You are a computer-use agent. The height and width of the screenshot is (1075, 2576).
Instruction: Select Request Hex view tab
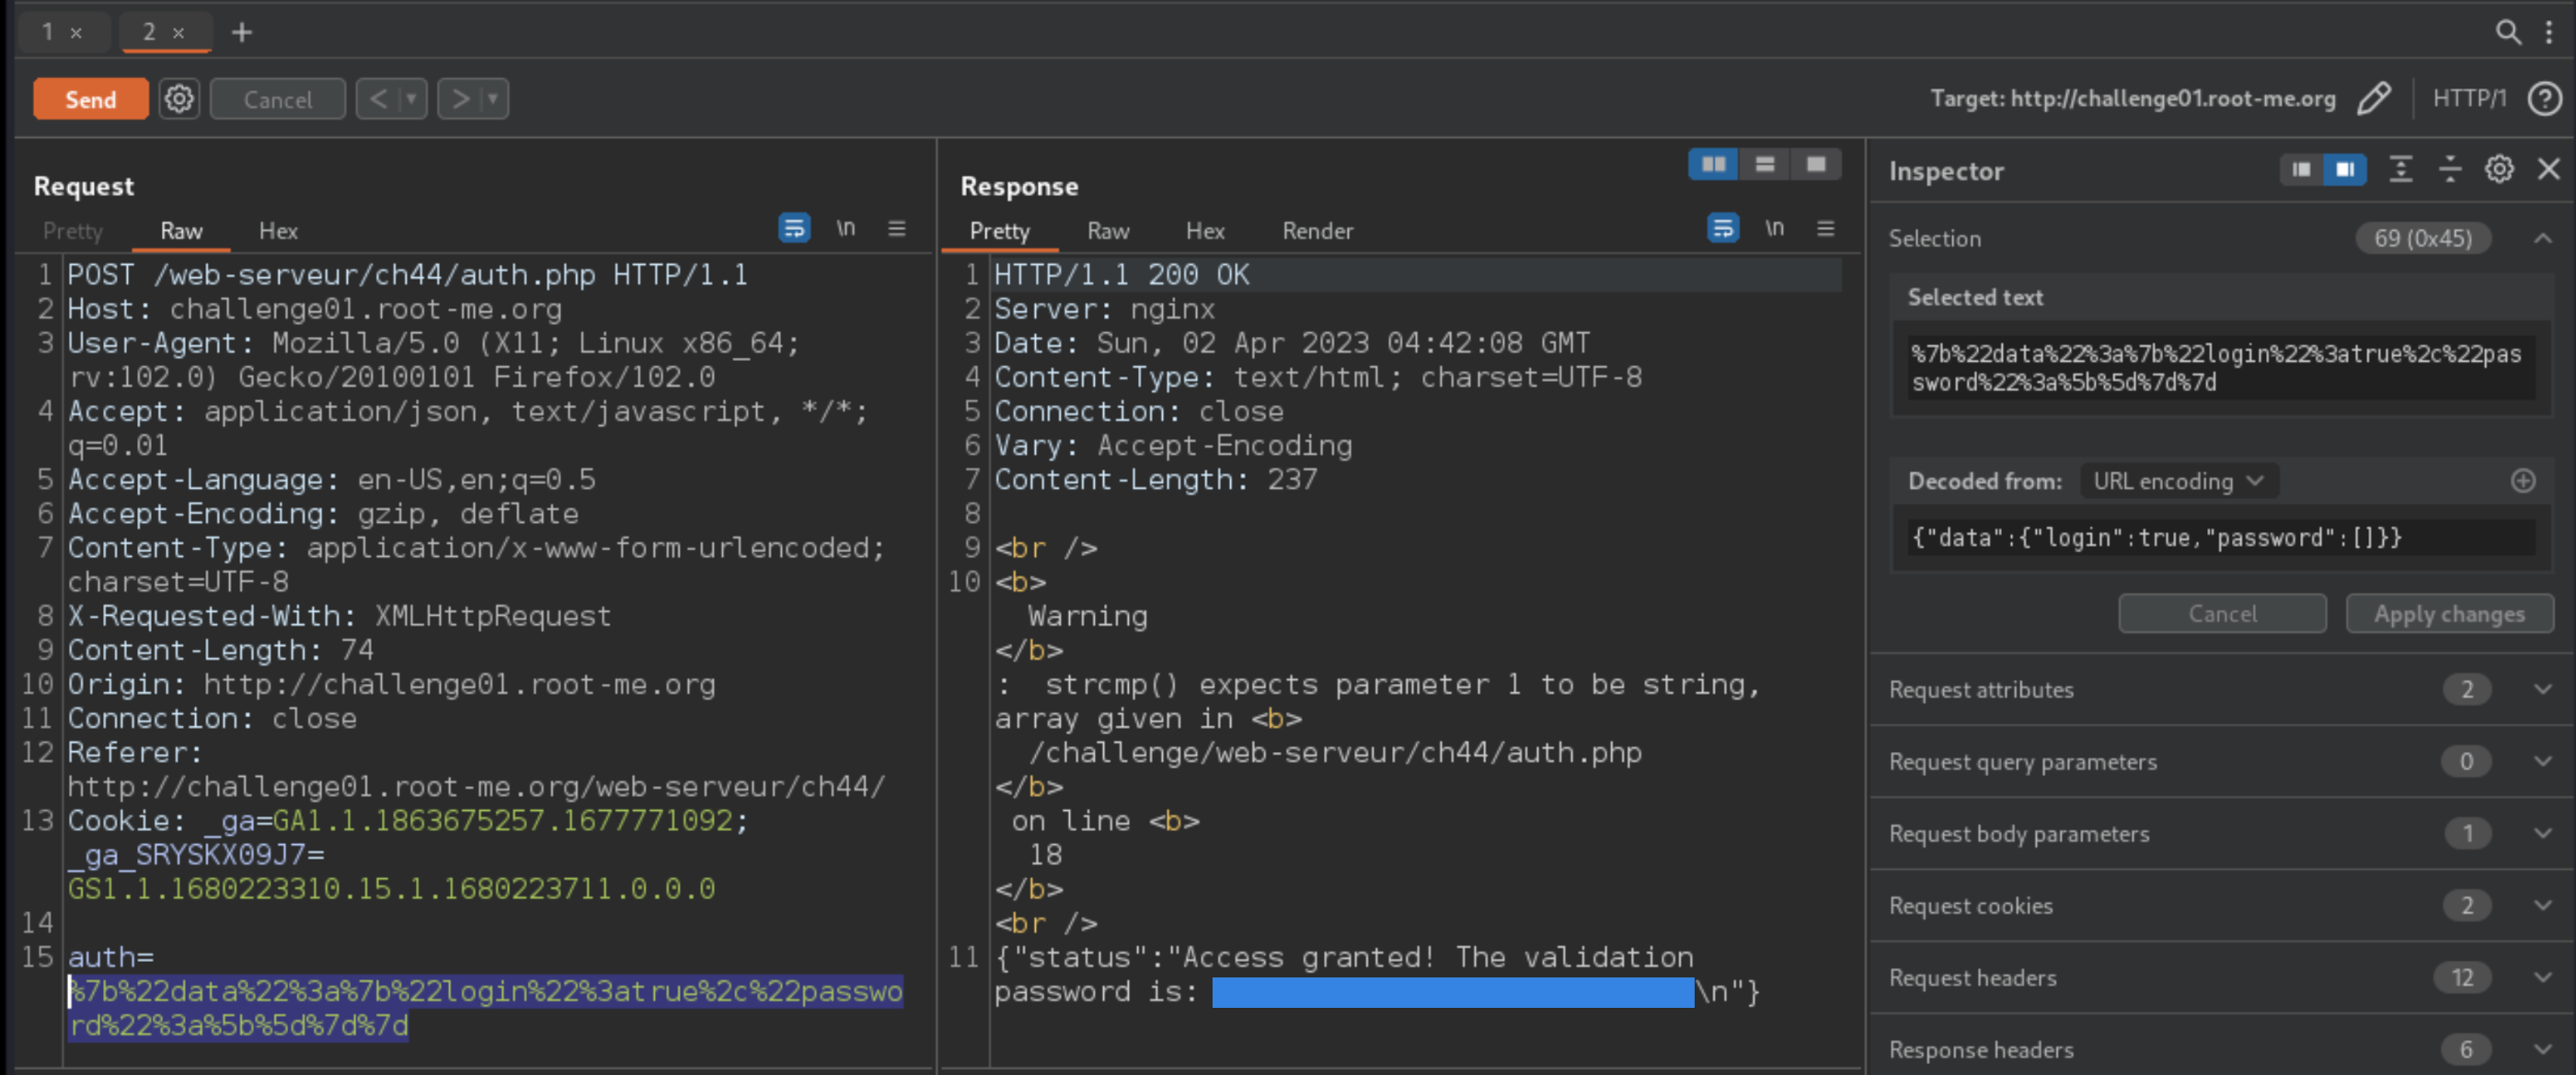(x=278, y=231)
